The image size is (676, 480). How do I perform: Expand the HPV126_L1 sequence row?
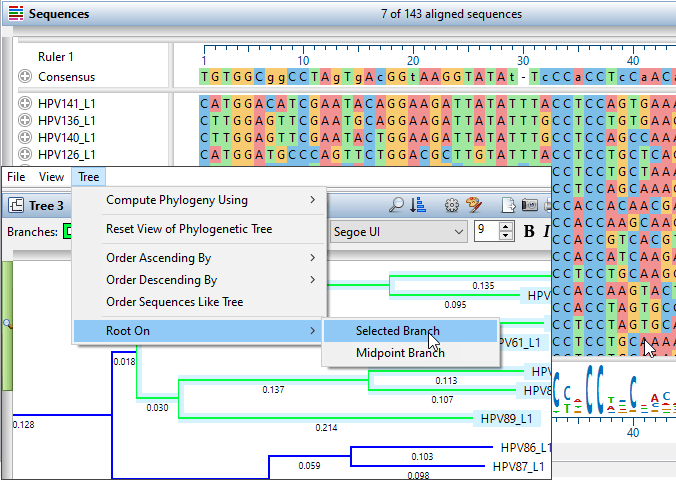25,154
